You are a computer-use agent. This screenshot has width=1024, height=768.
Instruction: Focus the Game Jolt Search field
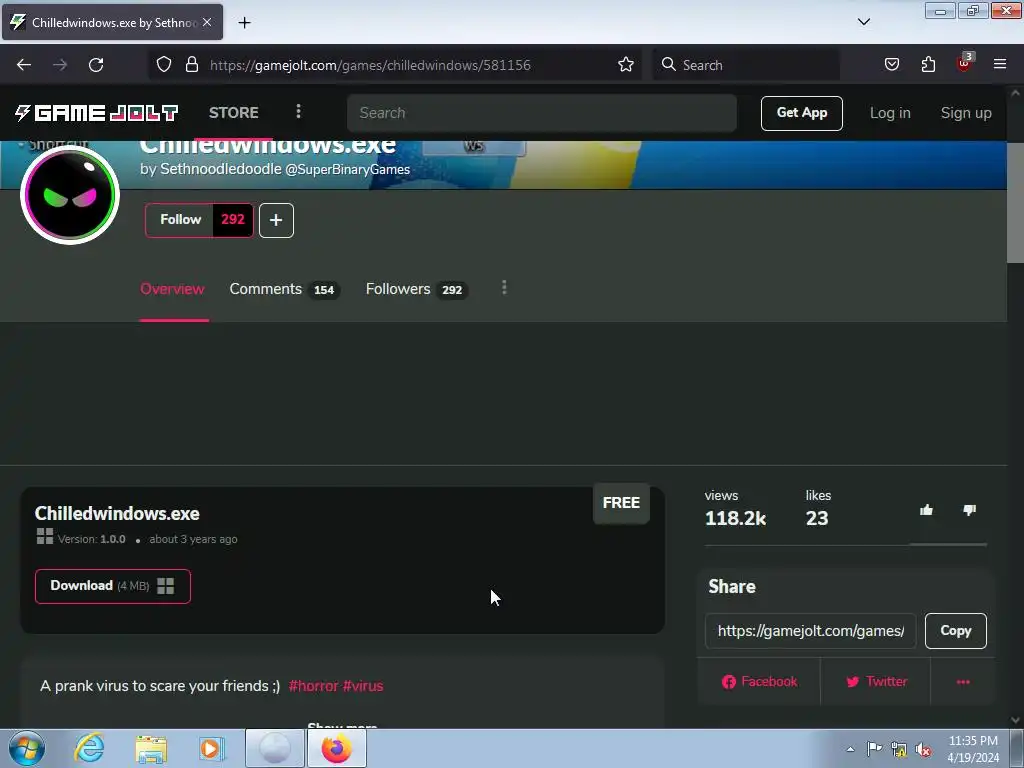541,113
